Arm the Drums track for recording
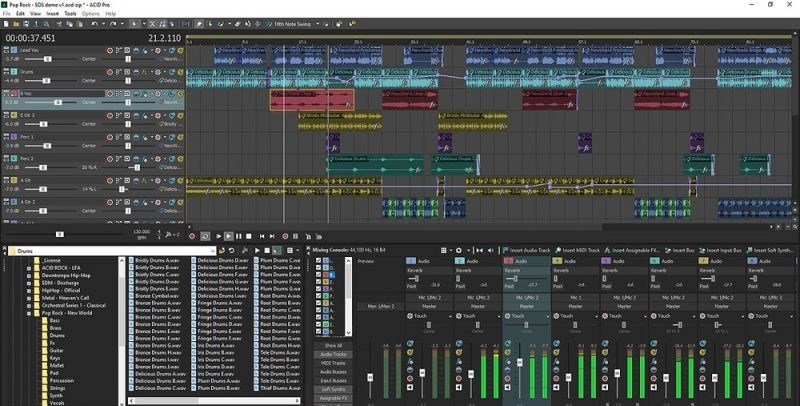Image resolution: width=800 pixels, height=406 pixels. coord(110,72)
